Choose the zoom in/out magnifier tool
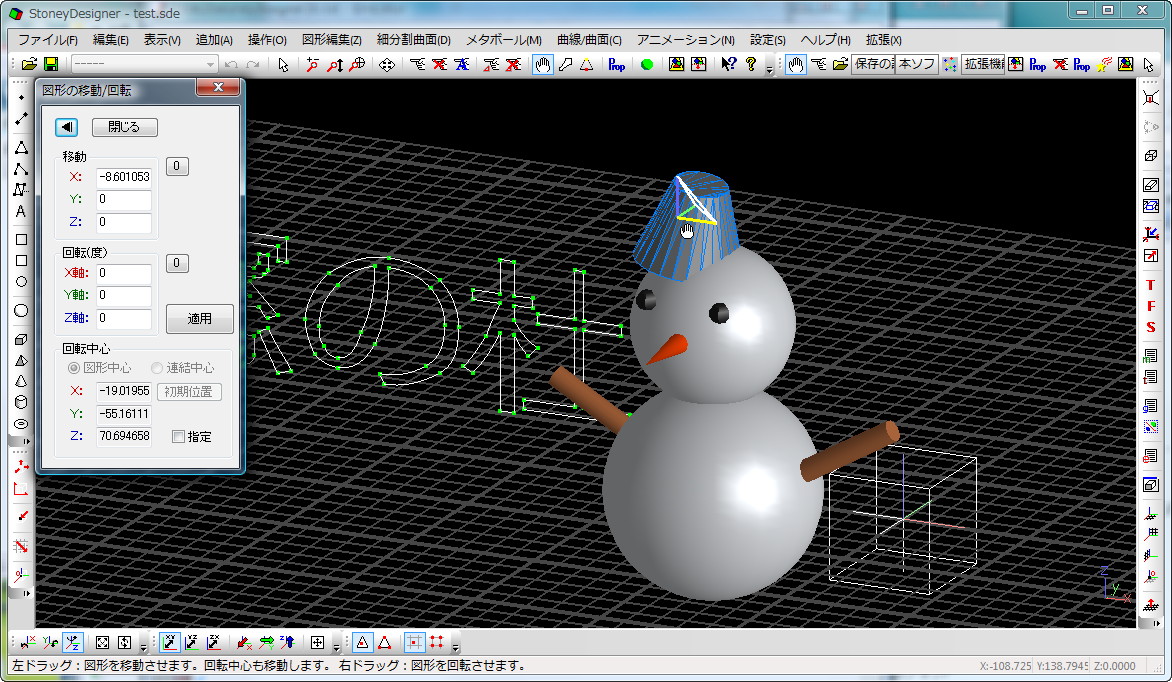The width and height of the screenshot is (1172, 682). pyautogui.click(x=312, y=64)
